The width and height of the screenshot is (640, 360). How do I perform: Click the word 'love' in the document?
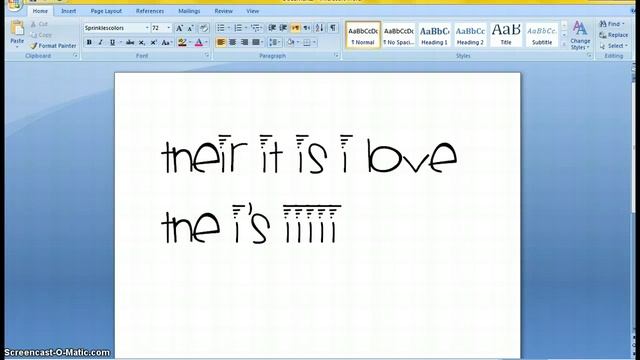(411, 157)
